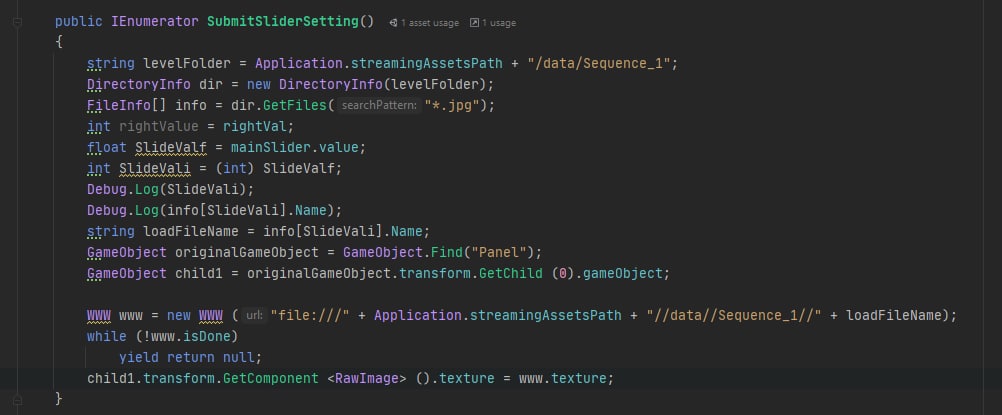Click the child1 variable declaration

[199, 274]
